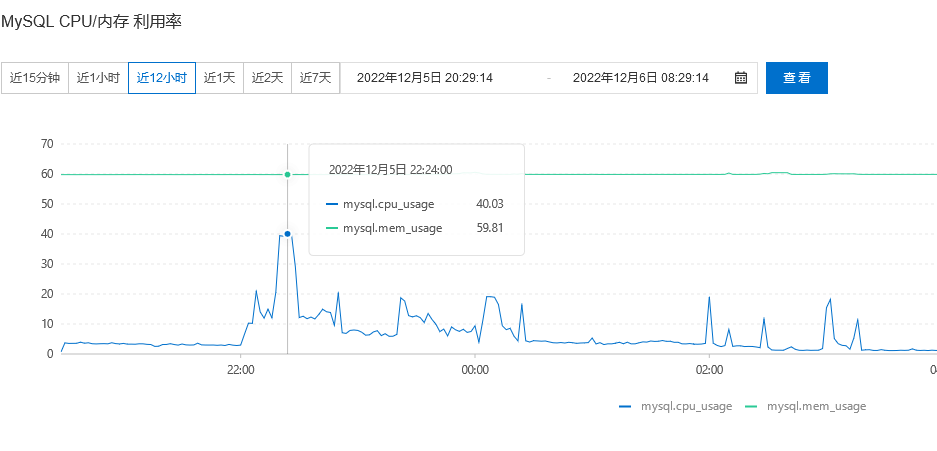The width and height of the screenshot is (937, 451).
Task: Click the 22:00 label on x-axis
Action: click(x=240, y=370)
